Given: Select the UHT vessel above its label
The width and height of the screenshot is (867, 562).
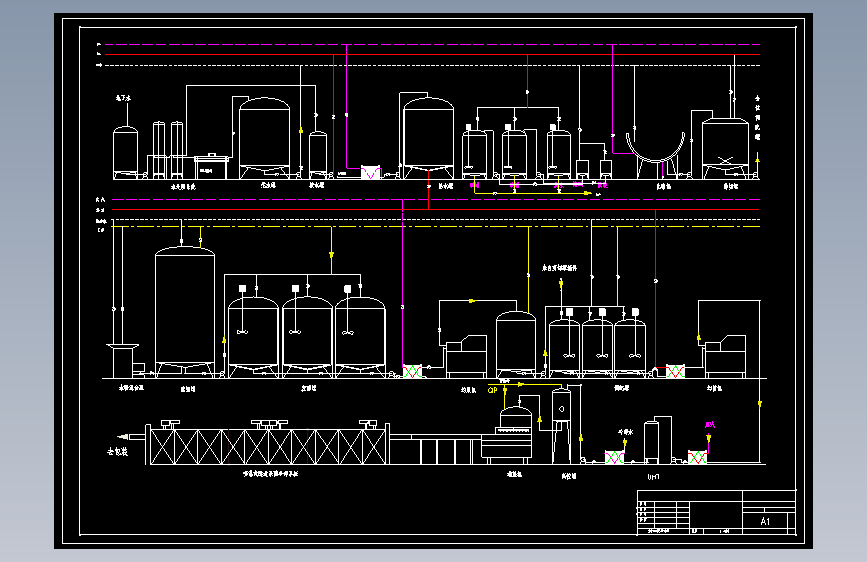Looking at the screenshot, I should 651,441.
